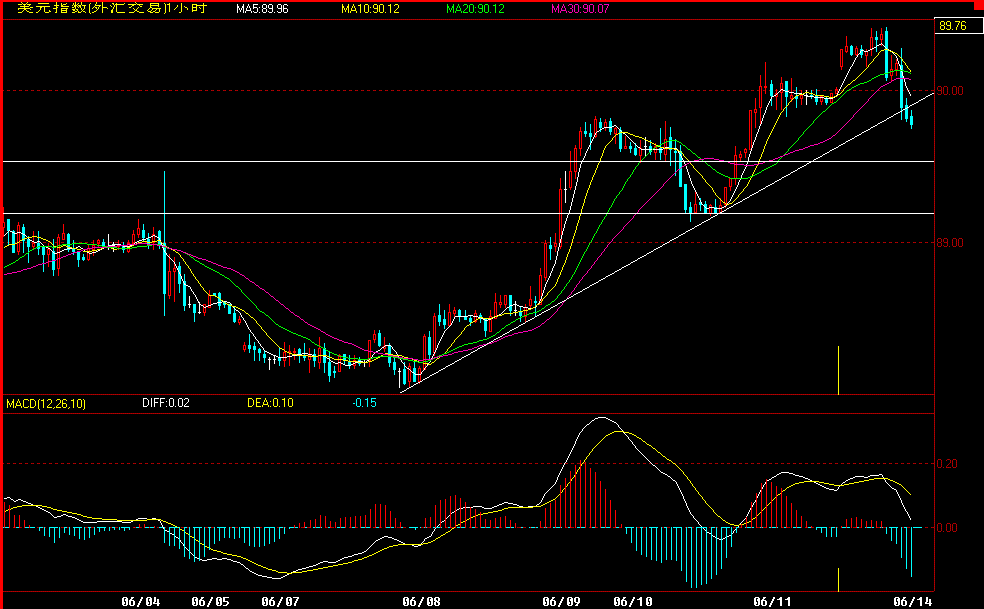Viewport: 984px width, 609px height.
Task: Select the MA5:89.96 indicator label
Action: (262, 9)
